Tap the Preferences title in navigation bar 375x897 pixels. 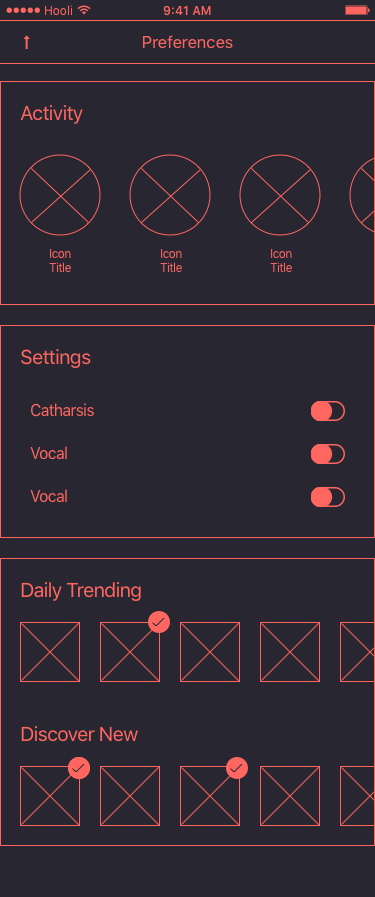[x=188, y=42]
